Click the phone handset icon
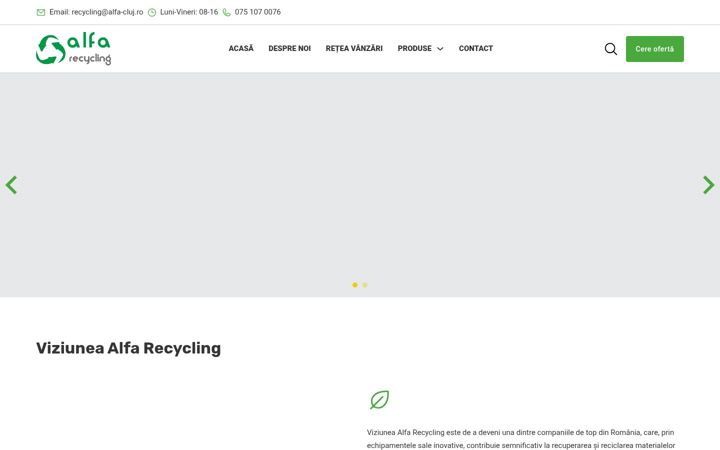 (226, 12)
